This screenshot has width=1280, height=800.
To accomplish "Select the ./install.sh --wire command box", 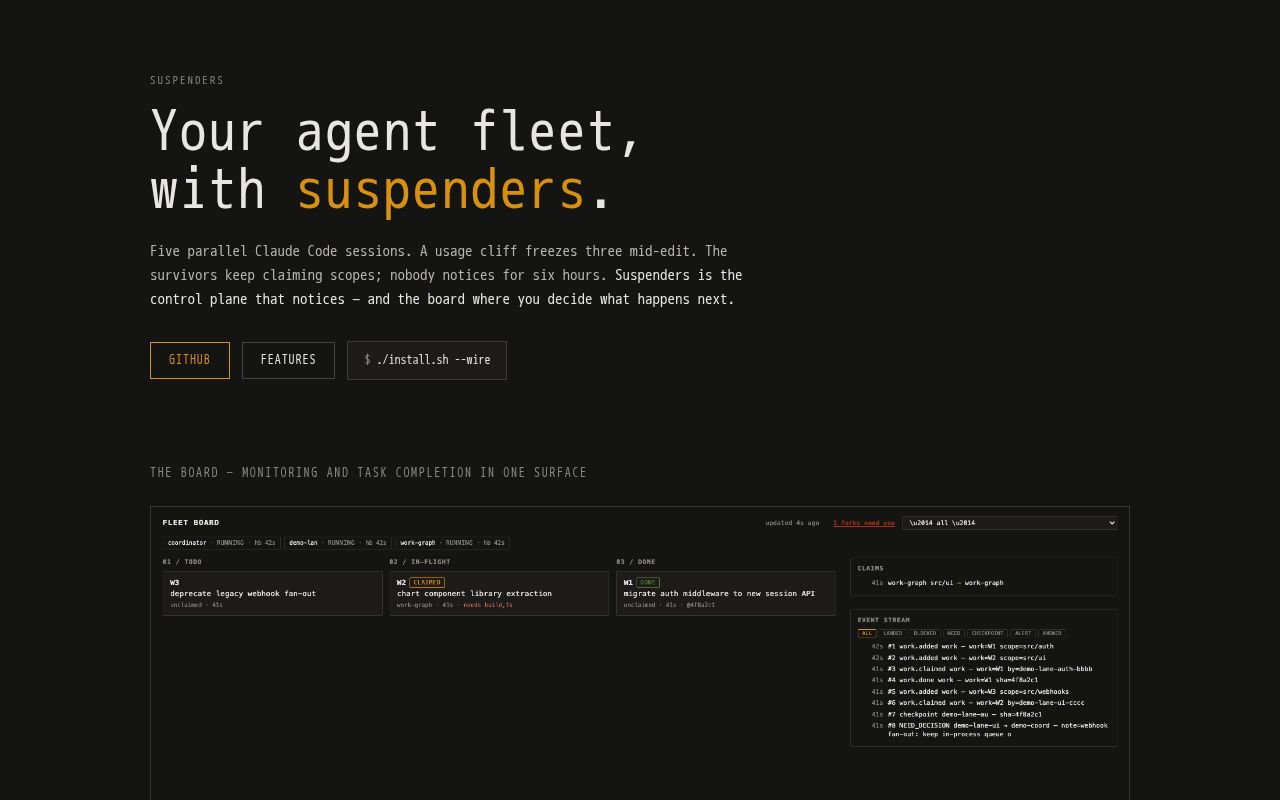I will [x=427, y=360].
